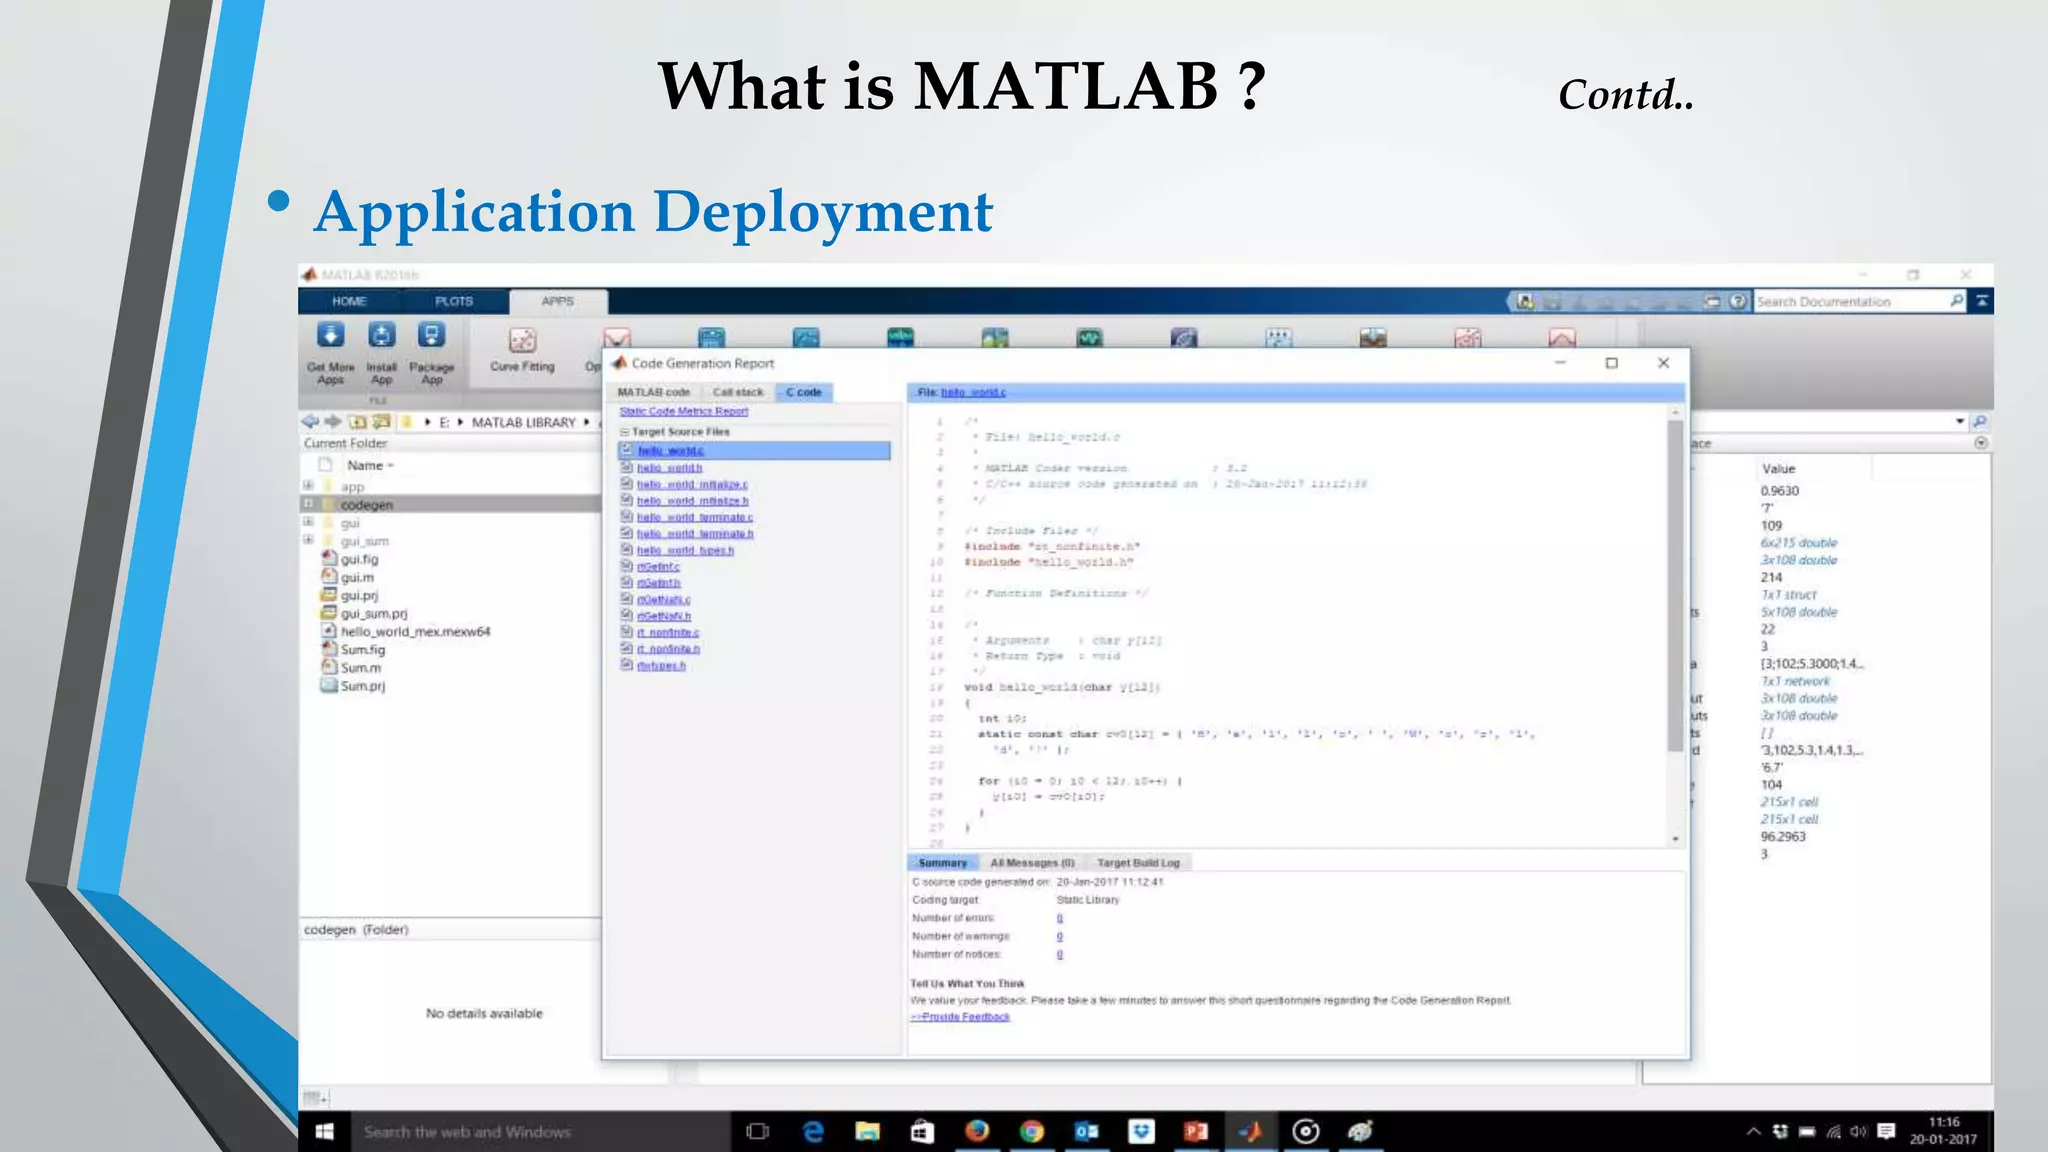Open the Call stack tab

(737, 392)
